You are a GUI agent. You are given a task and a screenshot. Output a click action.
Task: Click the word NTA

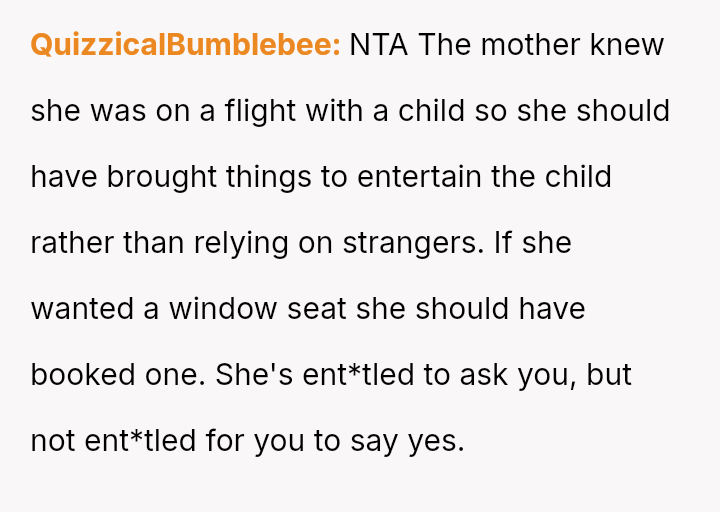pos(379,45)
